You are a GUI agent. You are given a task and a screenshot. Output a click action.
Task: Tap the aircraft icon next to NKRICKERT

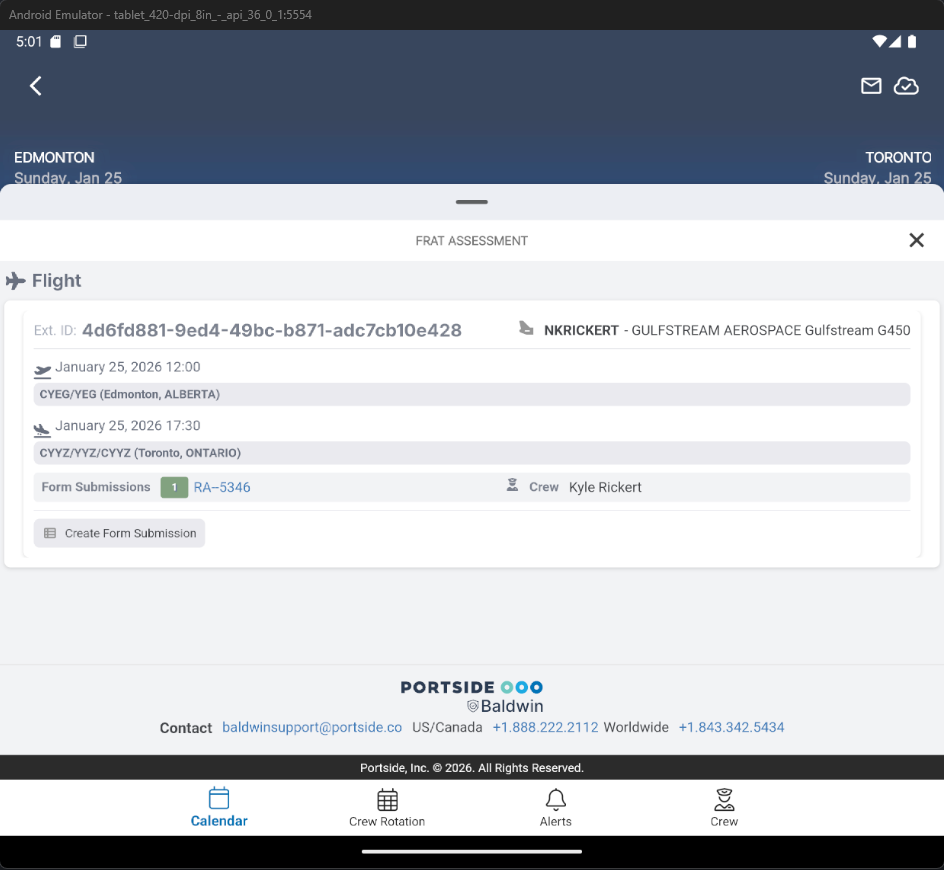coord(526,329)
